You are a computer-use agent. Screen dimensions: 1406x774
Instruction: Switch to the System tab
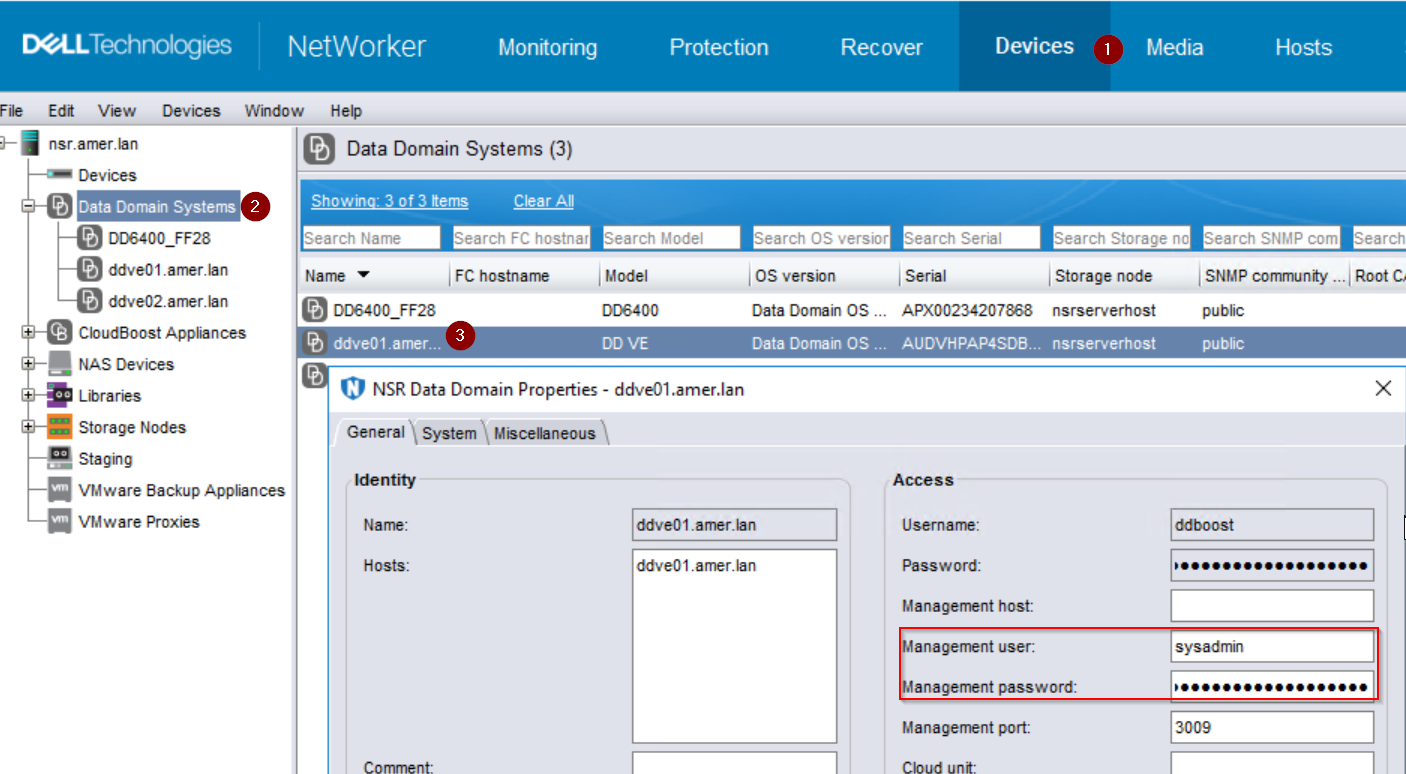click(x=449, y=433)
